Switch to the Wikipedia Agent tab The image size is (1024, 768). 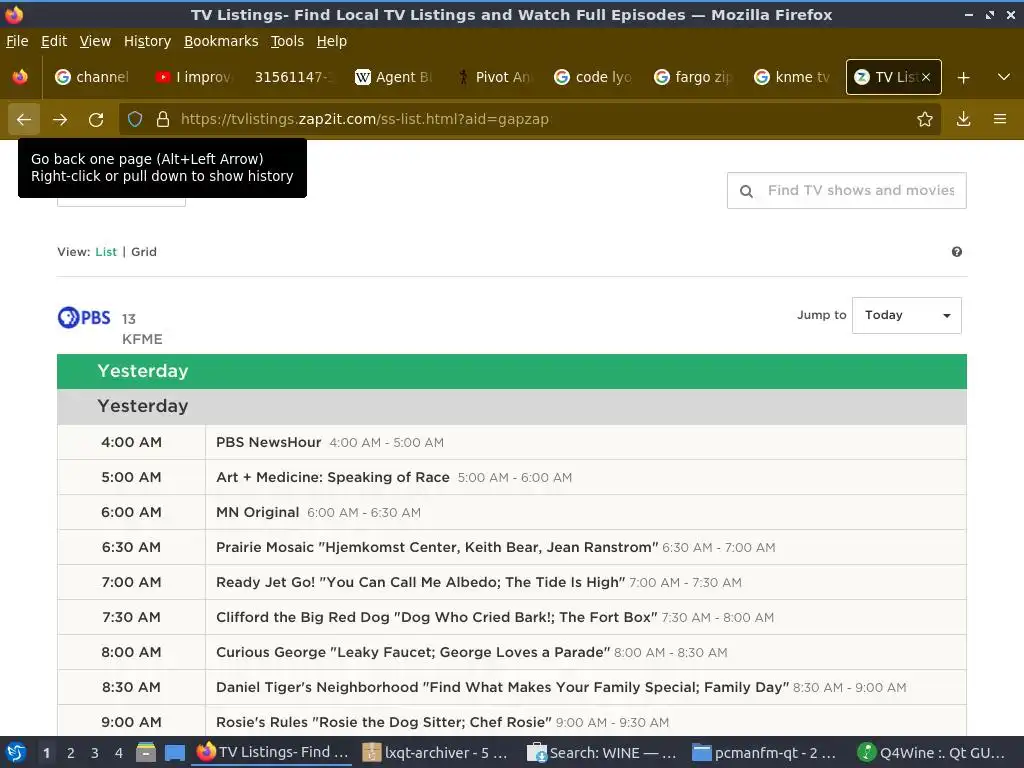click(393, 77)
